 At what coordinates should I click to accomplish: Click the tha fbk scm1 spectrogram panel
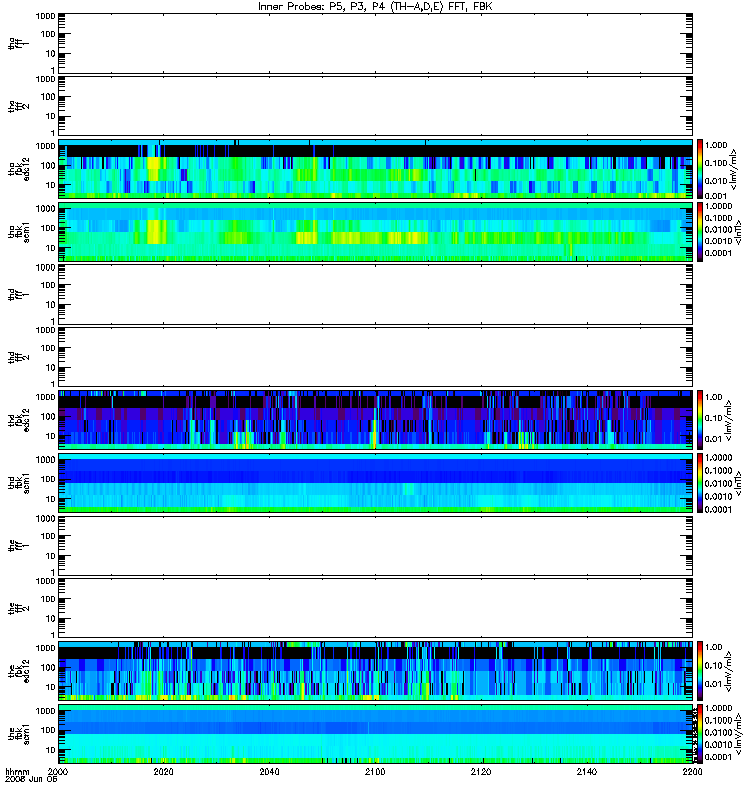tap(375, 232)
